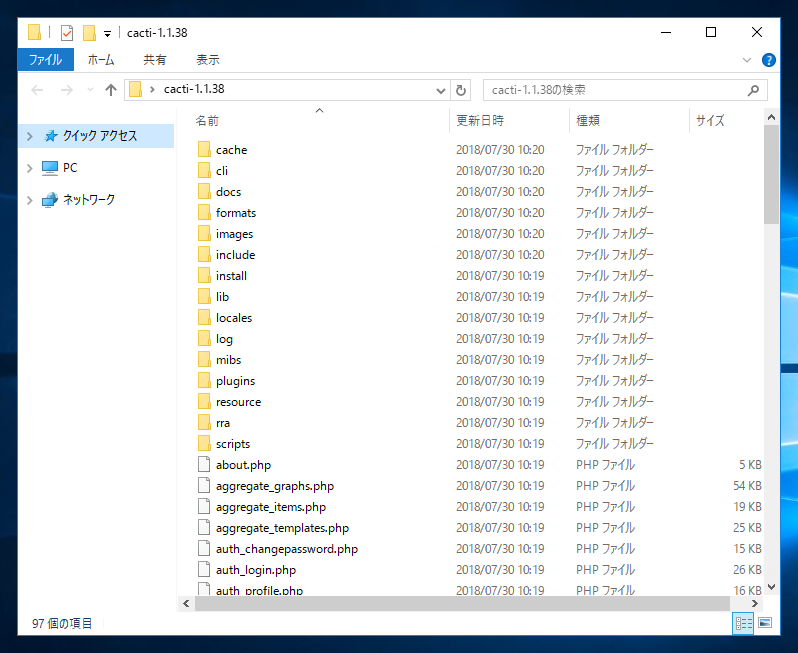The image size is (798, 653).
Task: Select the file name aggregate_templates.php
Action: (x=282, y=528)
